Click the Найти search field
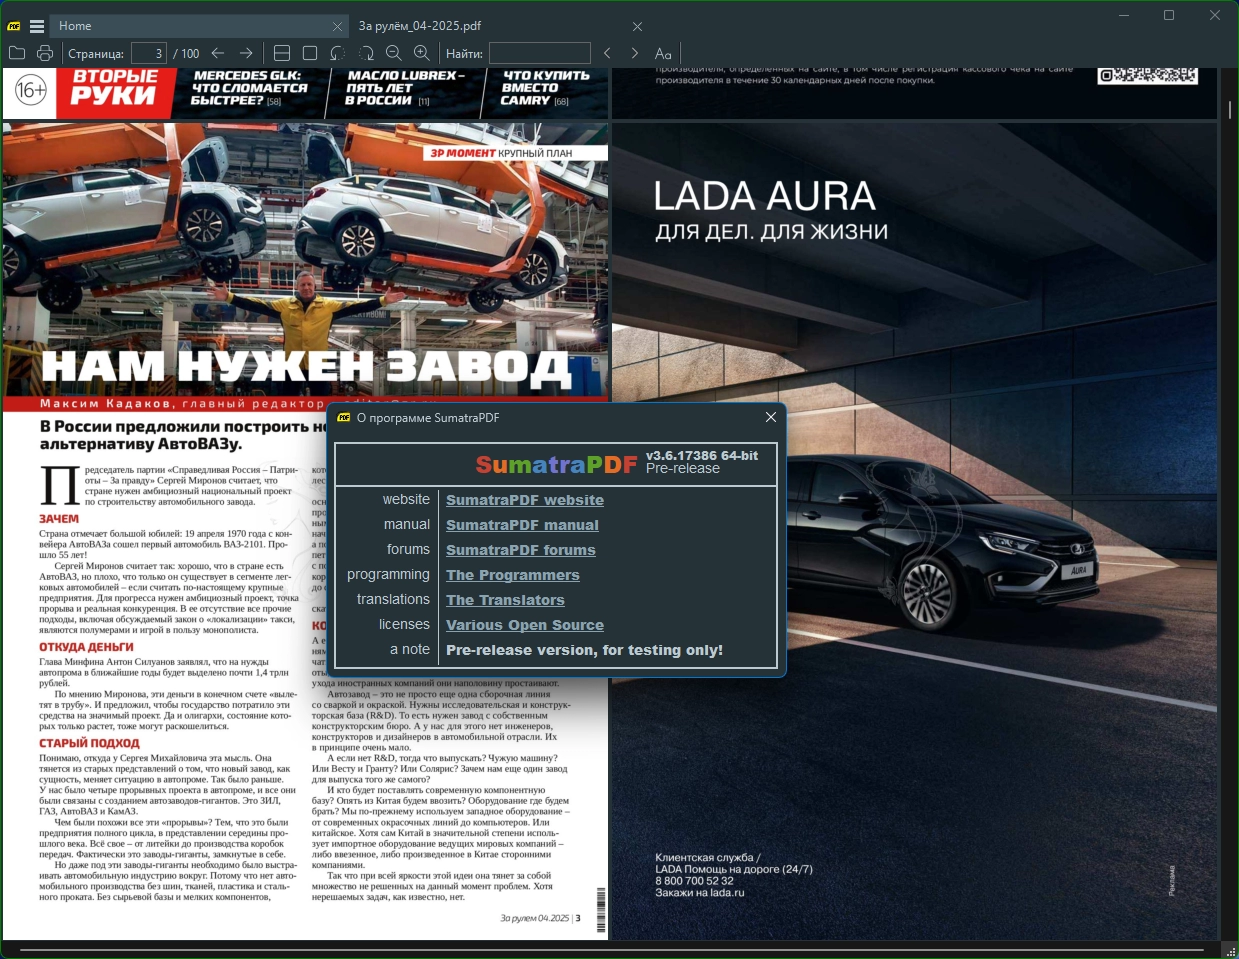The image size is (1239, 959). point(540,53)
